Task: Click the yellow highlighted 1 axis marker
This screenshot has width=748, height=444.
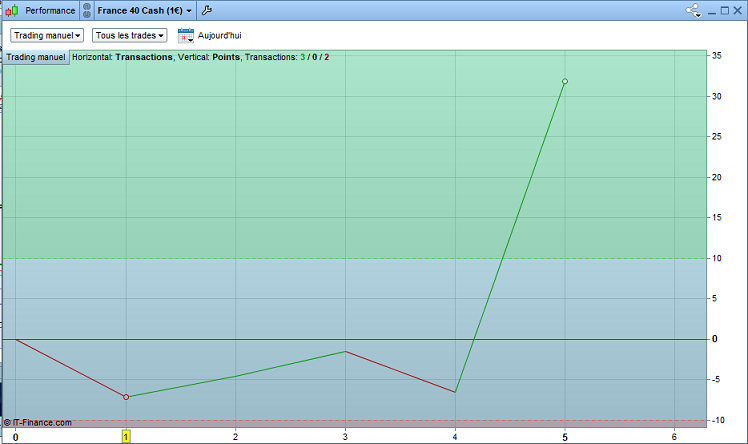Action: coord(126,436)
